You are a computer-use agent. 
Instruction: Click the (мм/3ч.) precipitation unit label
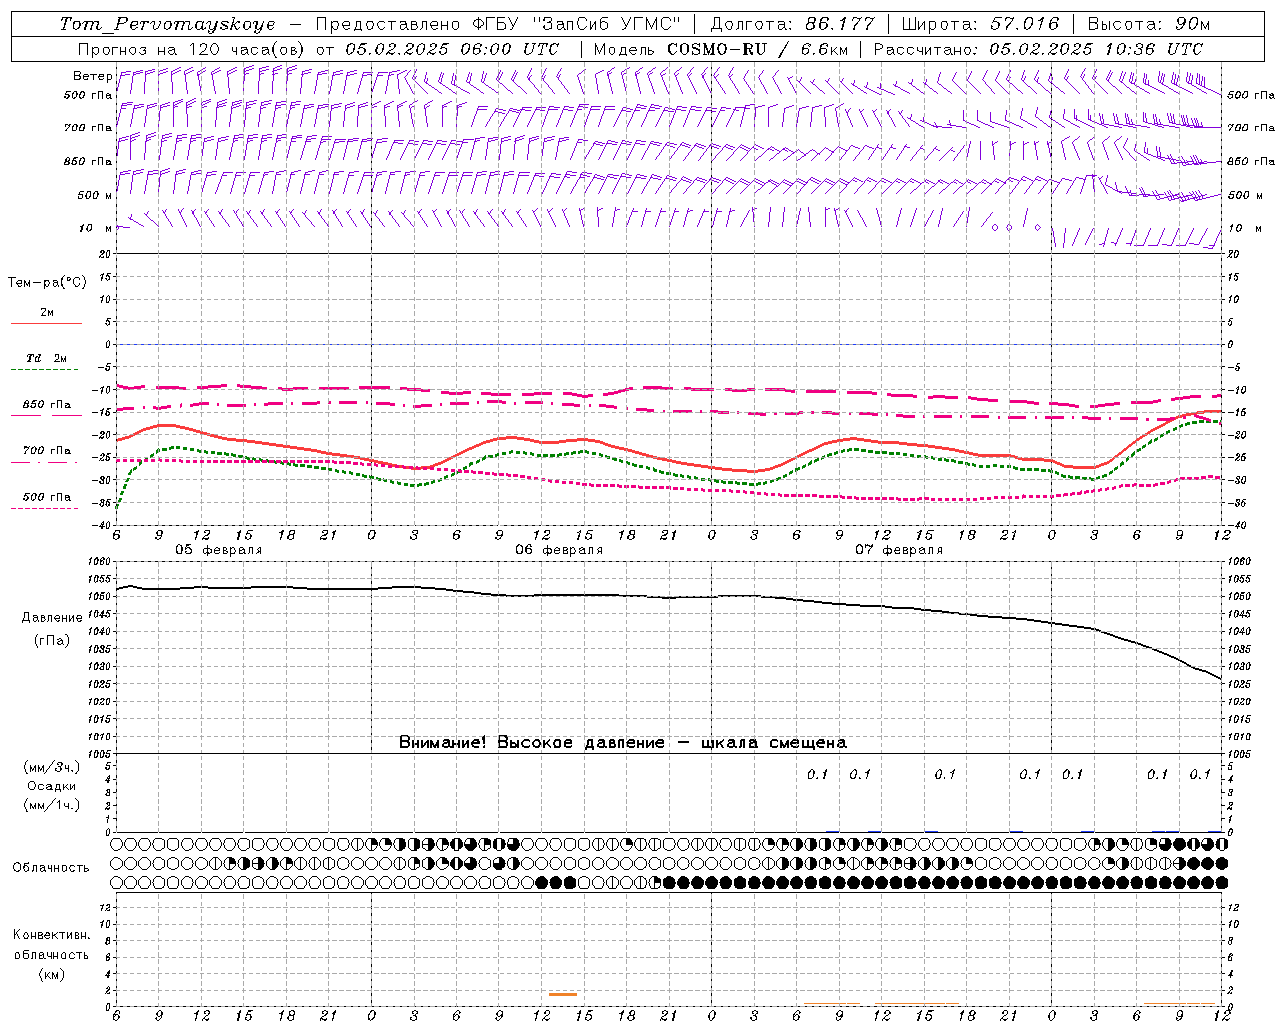click(x=52, y=767)
